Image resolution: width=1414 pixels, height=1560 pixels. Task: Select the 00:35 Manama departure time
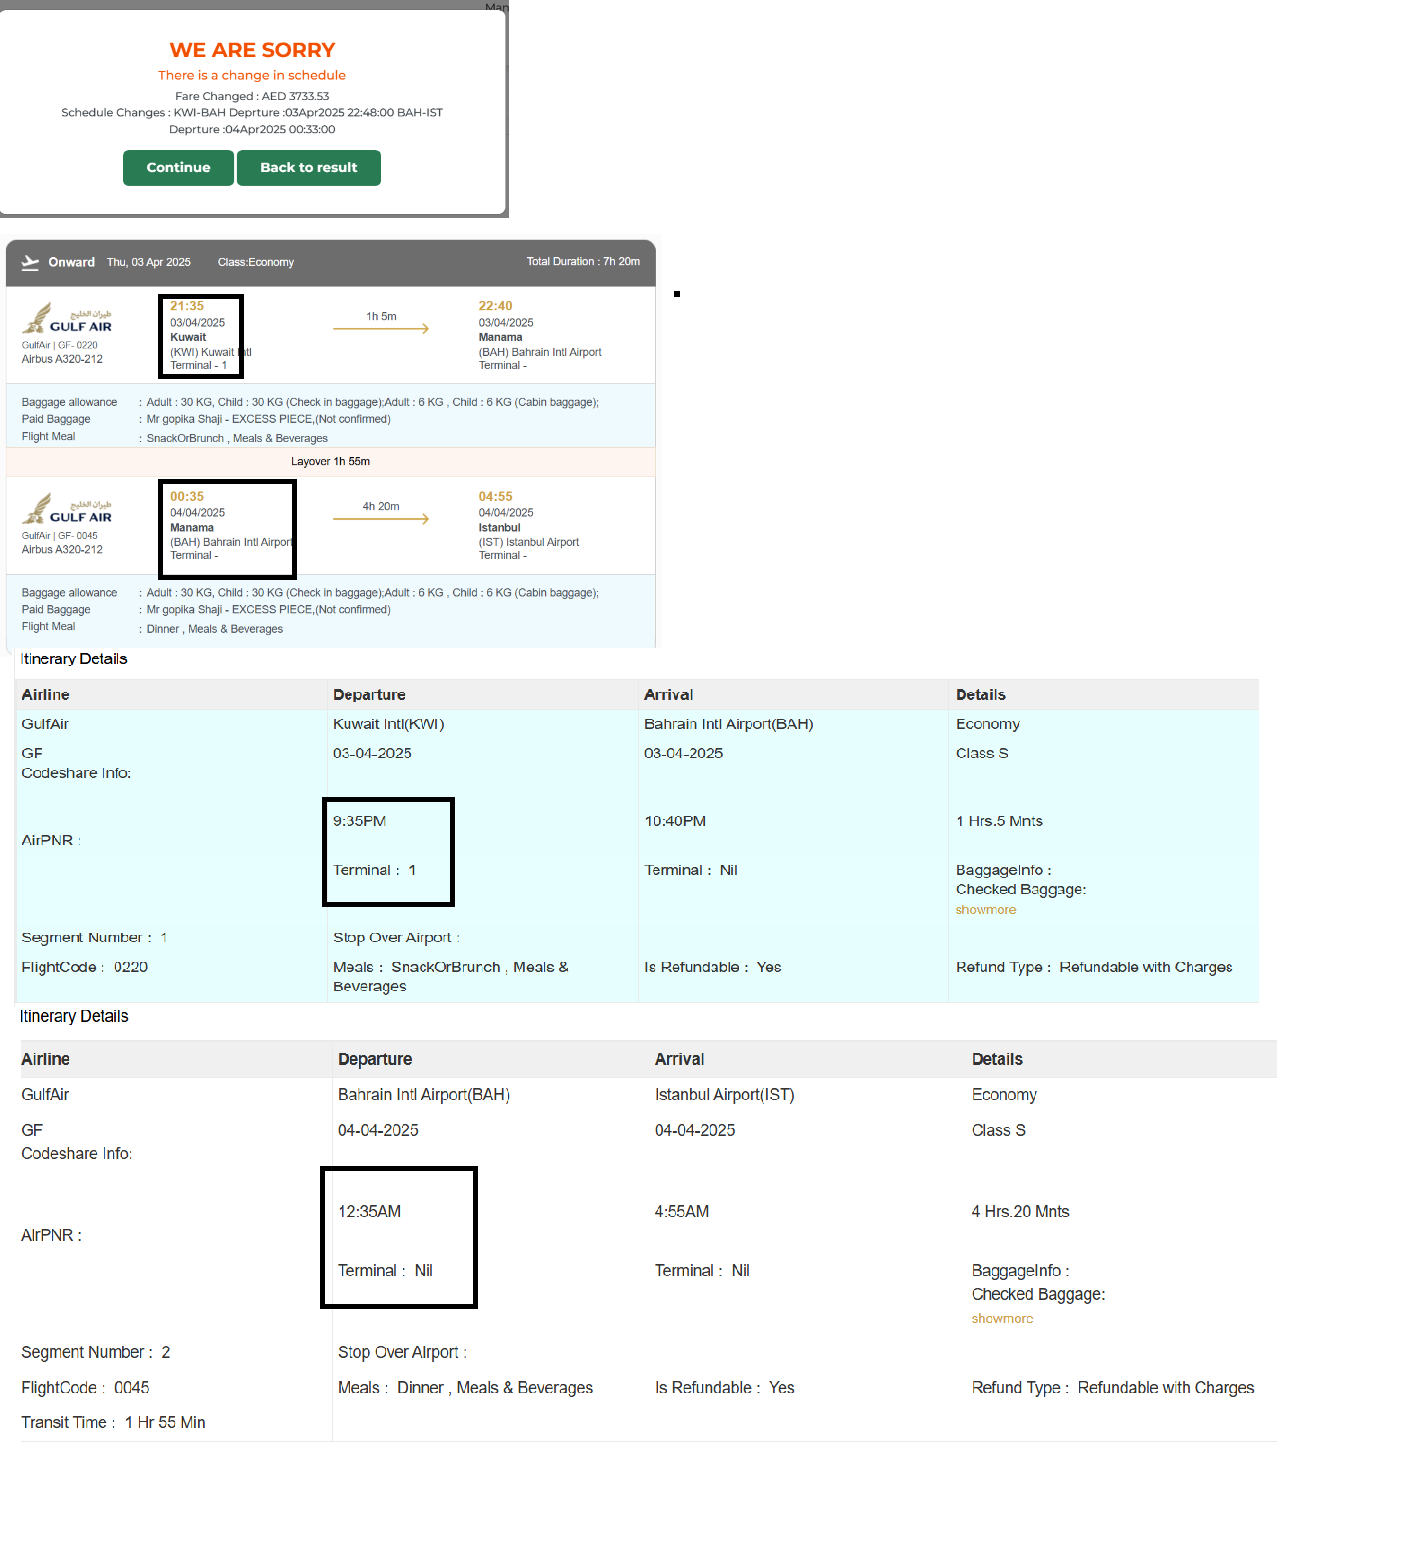[x=187, y=496]
